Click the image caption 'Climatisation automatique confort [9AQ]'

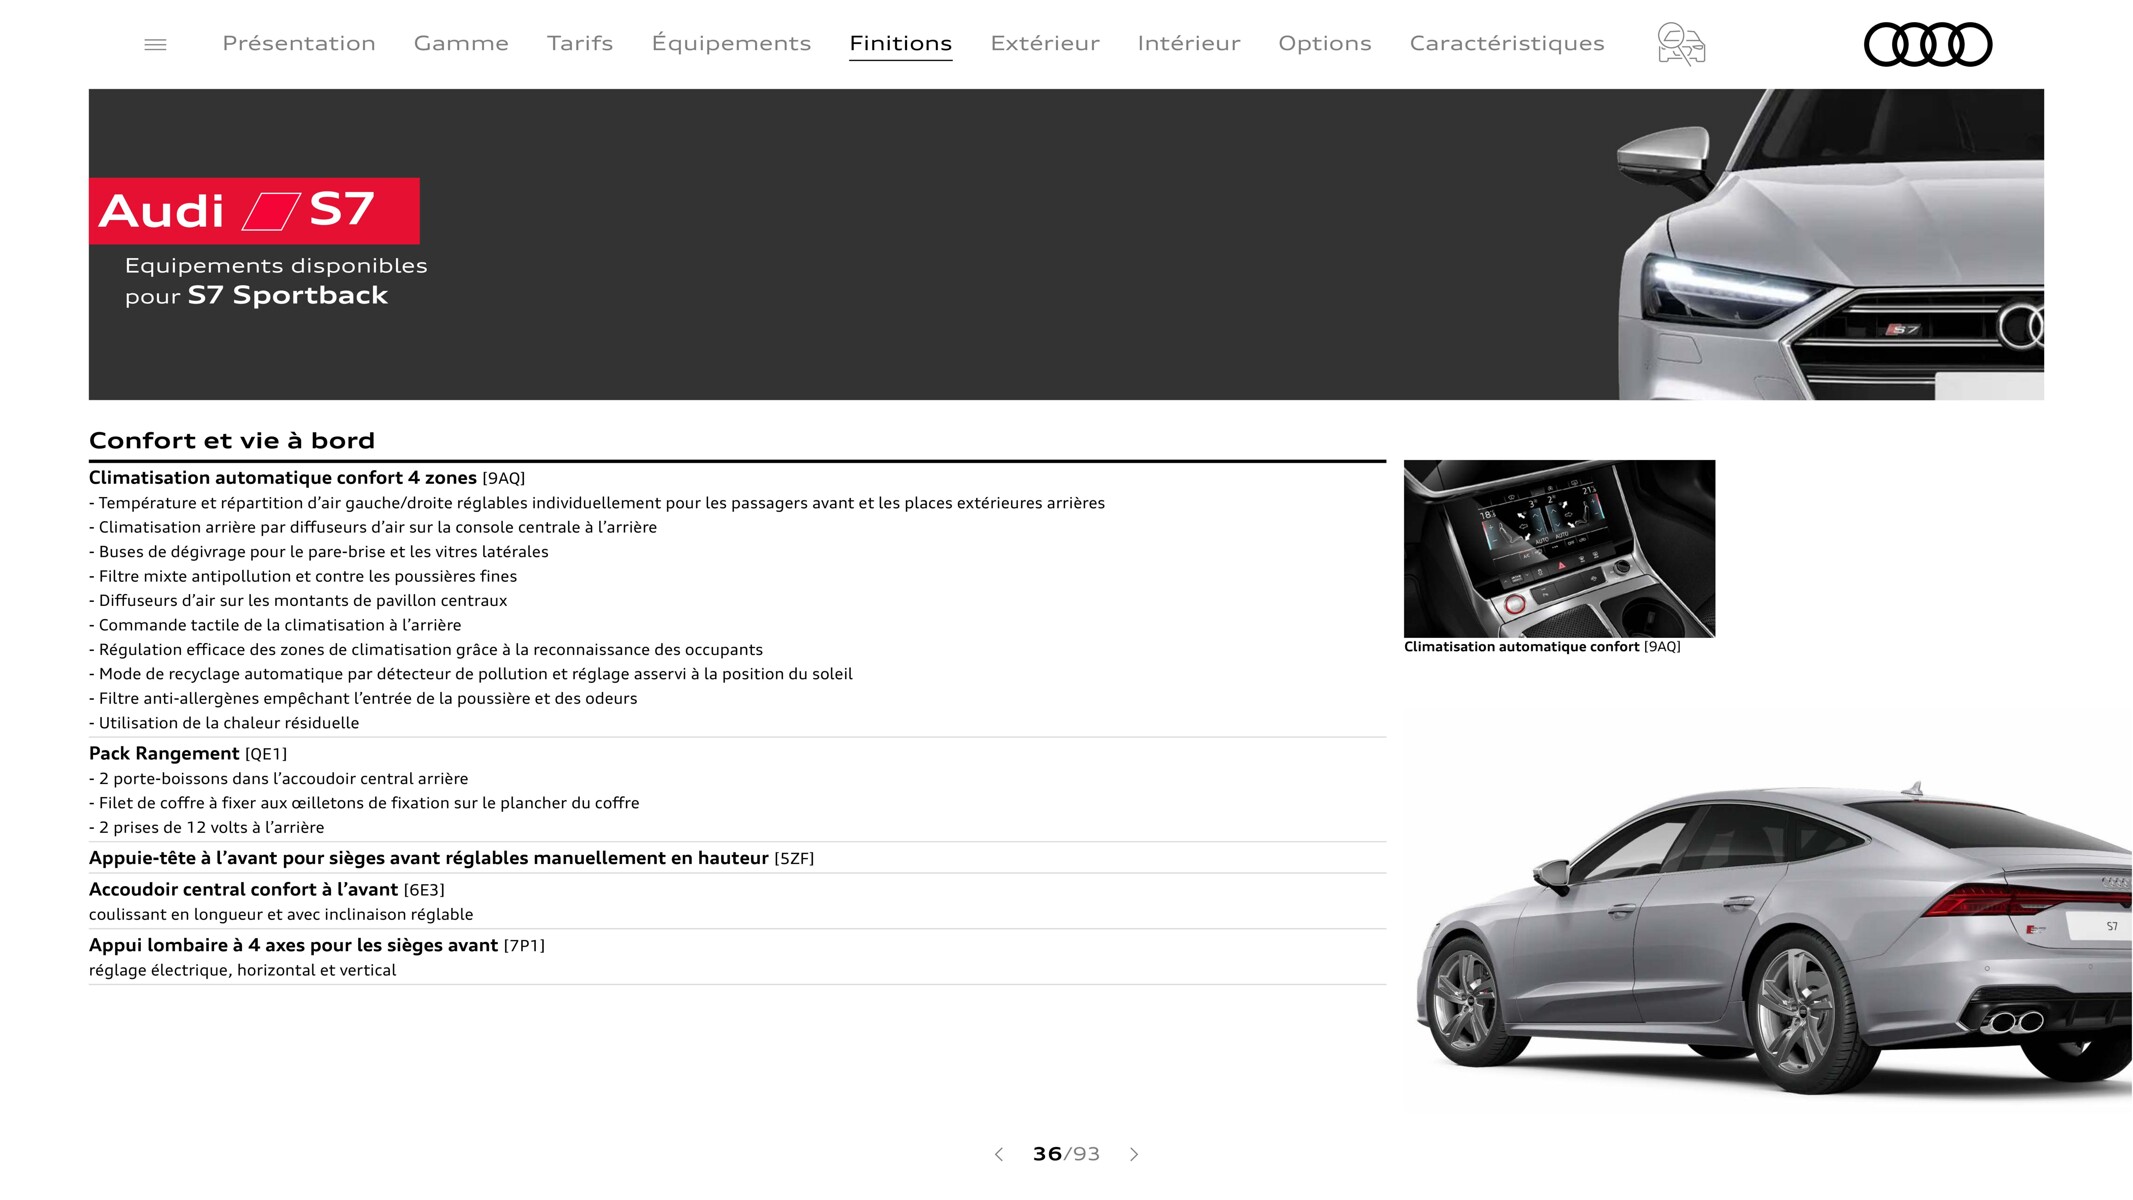1542,647
